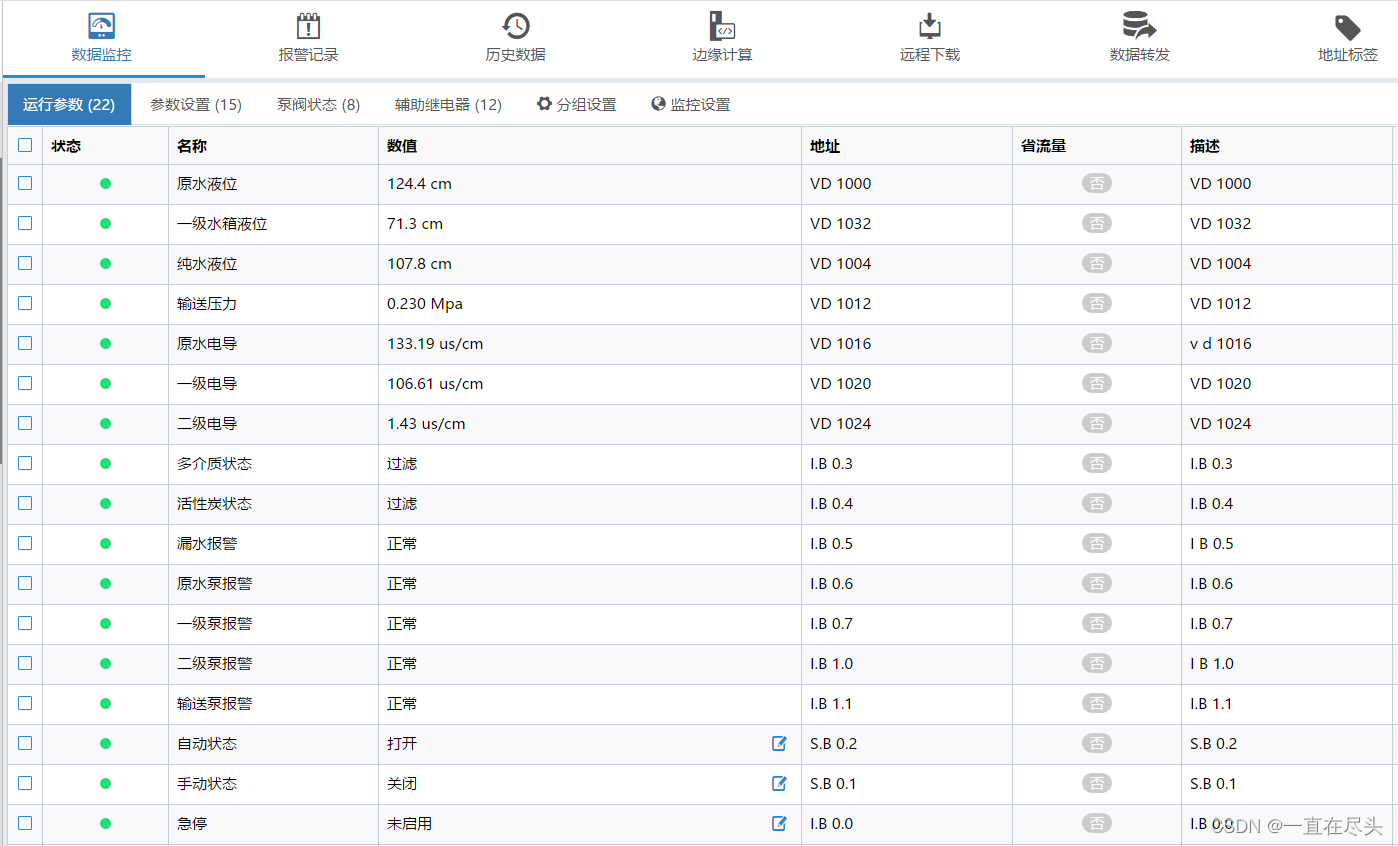Check the 一级泵报警 row checkbox
Screen dimensions: 1398x846
tap(25, 623)
